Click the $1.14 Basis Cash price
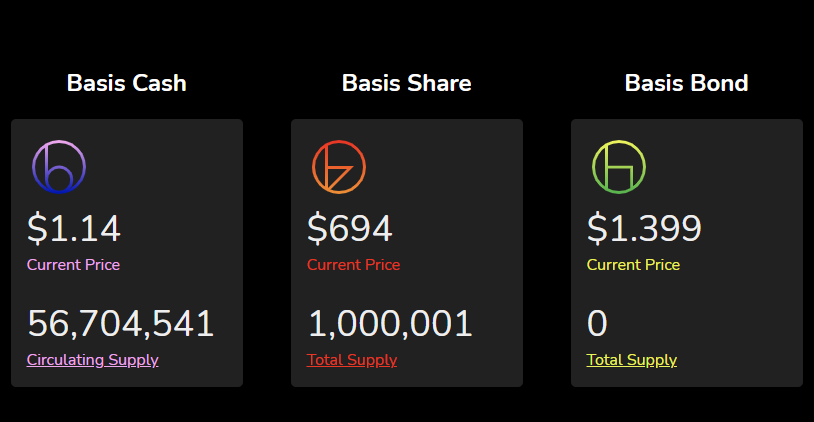814x422 pixels. [x=74, y=228]
